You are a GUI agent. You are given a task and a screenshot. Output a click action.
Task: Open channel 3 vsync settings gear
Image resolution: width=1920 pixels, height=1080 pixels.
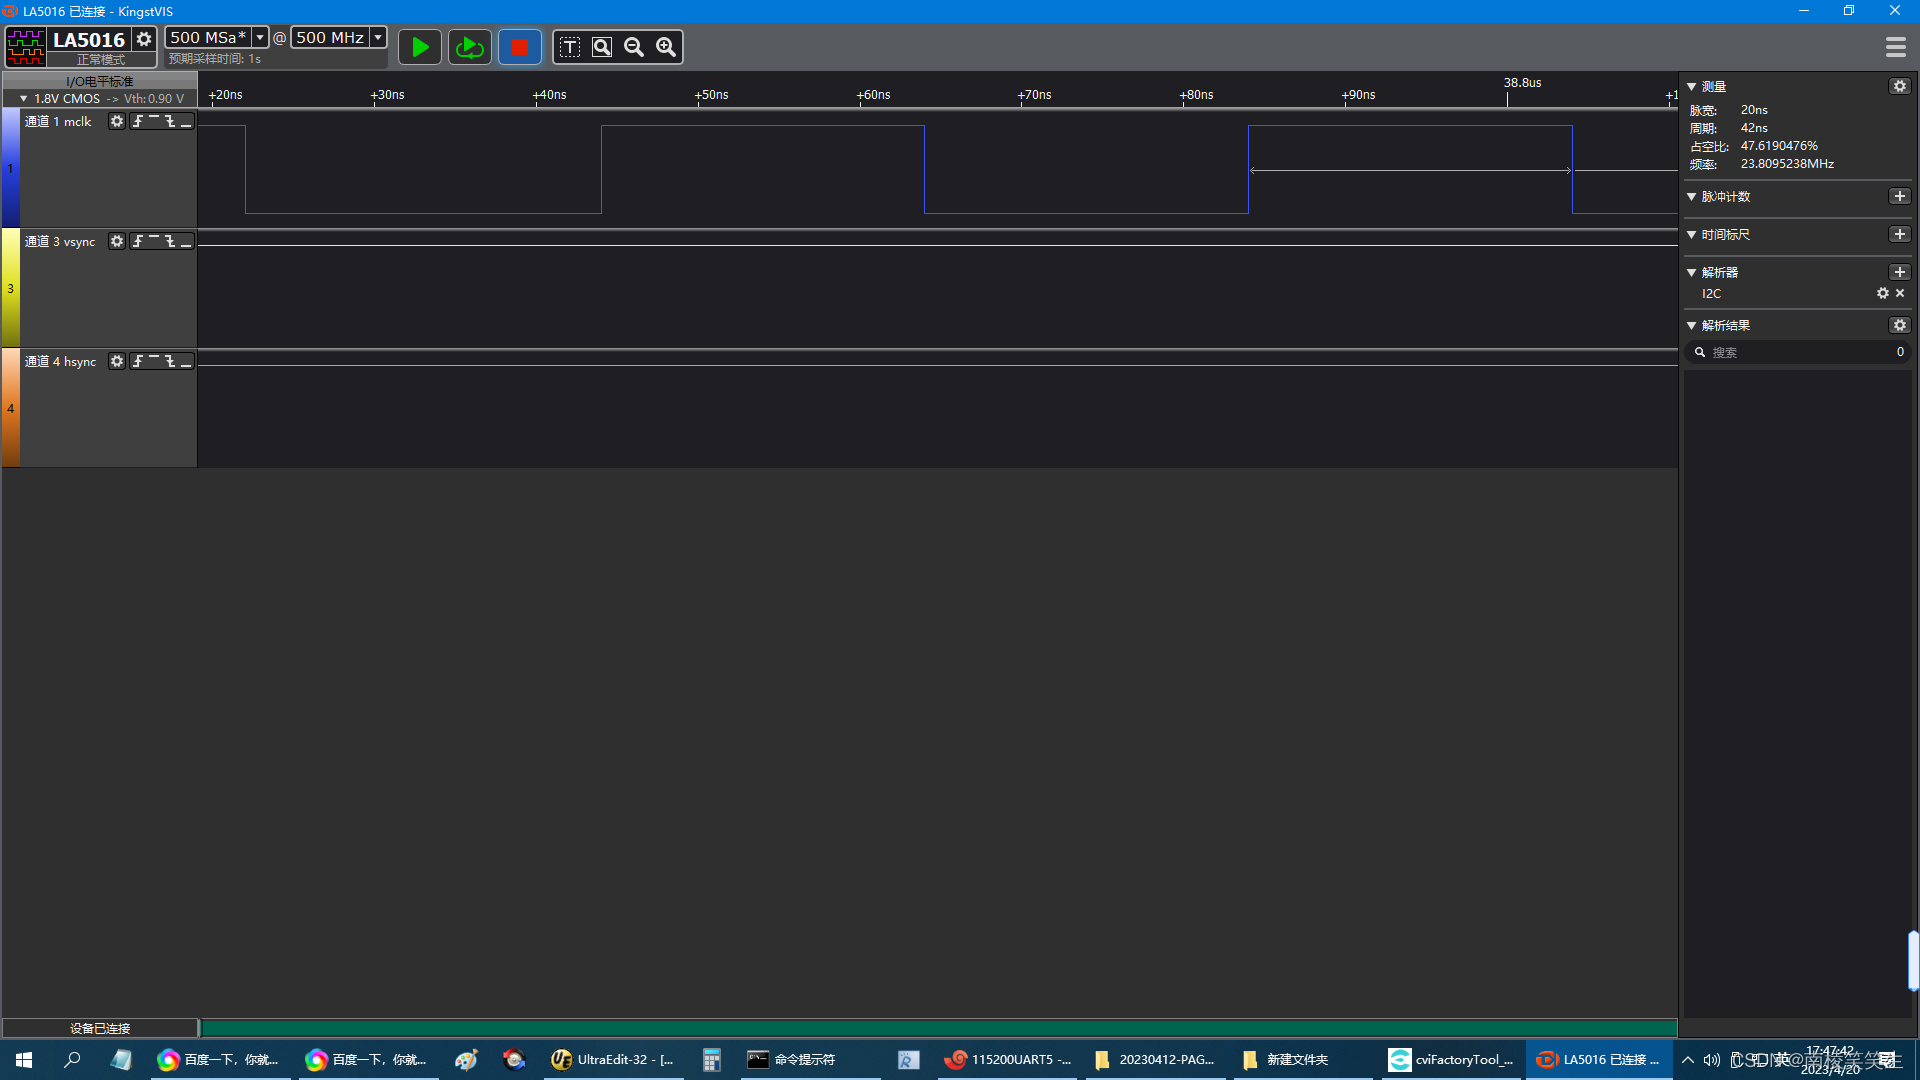pos(117,241)
